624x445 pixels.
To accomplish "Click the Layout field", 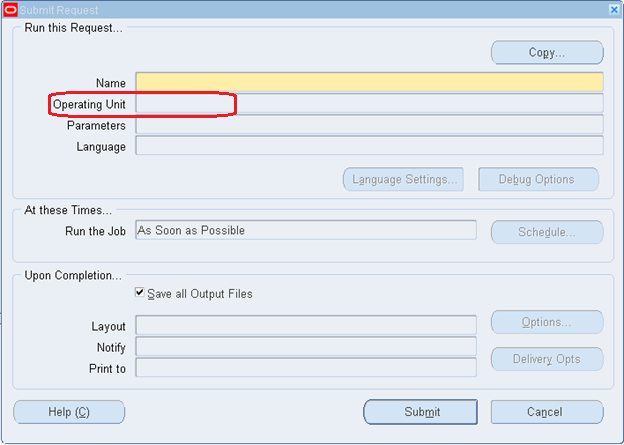I will (306, 325).
